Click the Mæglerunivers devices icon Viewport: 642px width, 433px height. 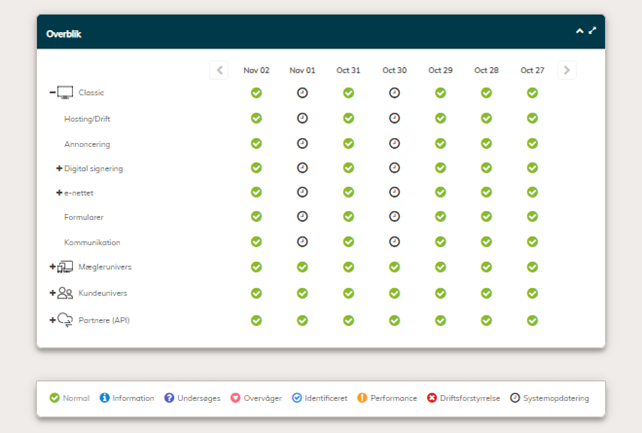[66, 267]
